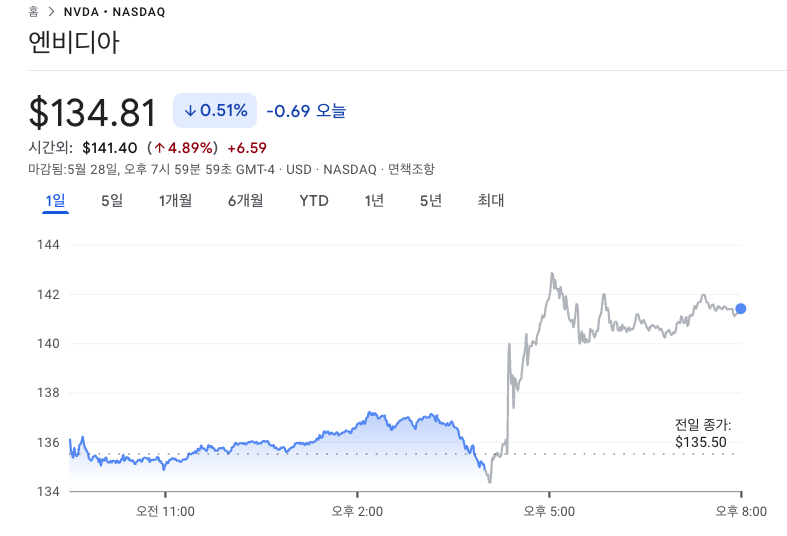Select the 6개월 range tab
Screen dimensions: 787x536
245,200
